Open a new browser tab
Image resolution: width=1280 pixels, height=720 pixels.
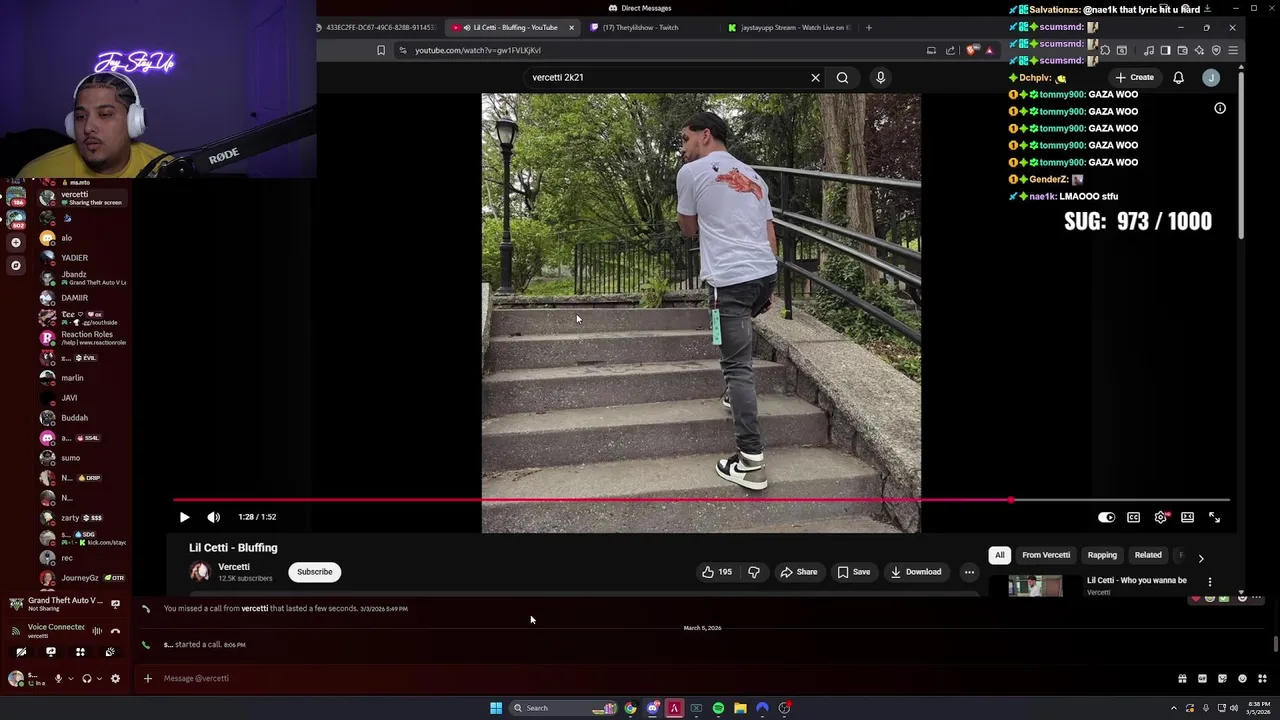click(x=868, y=27)
